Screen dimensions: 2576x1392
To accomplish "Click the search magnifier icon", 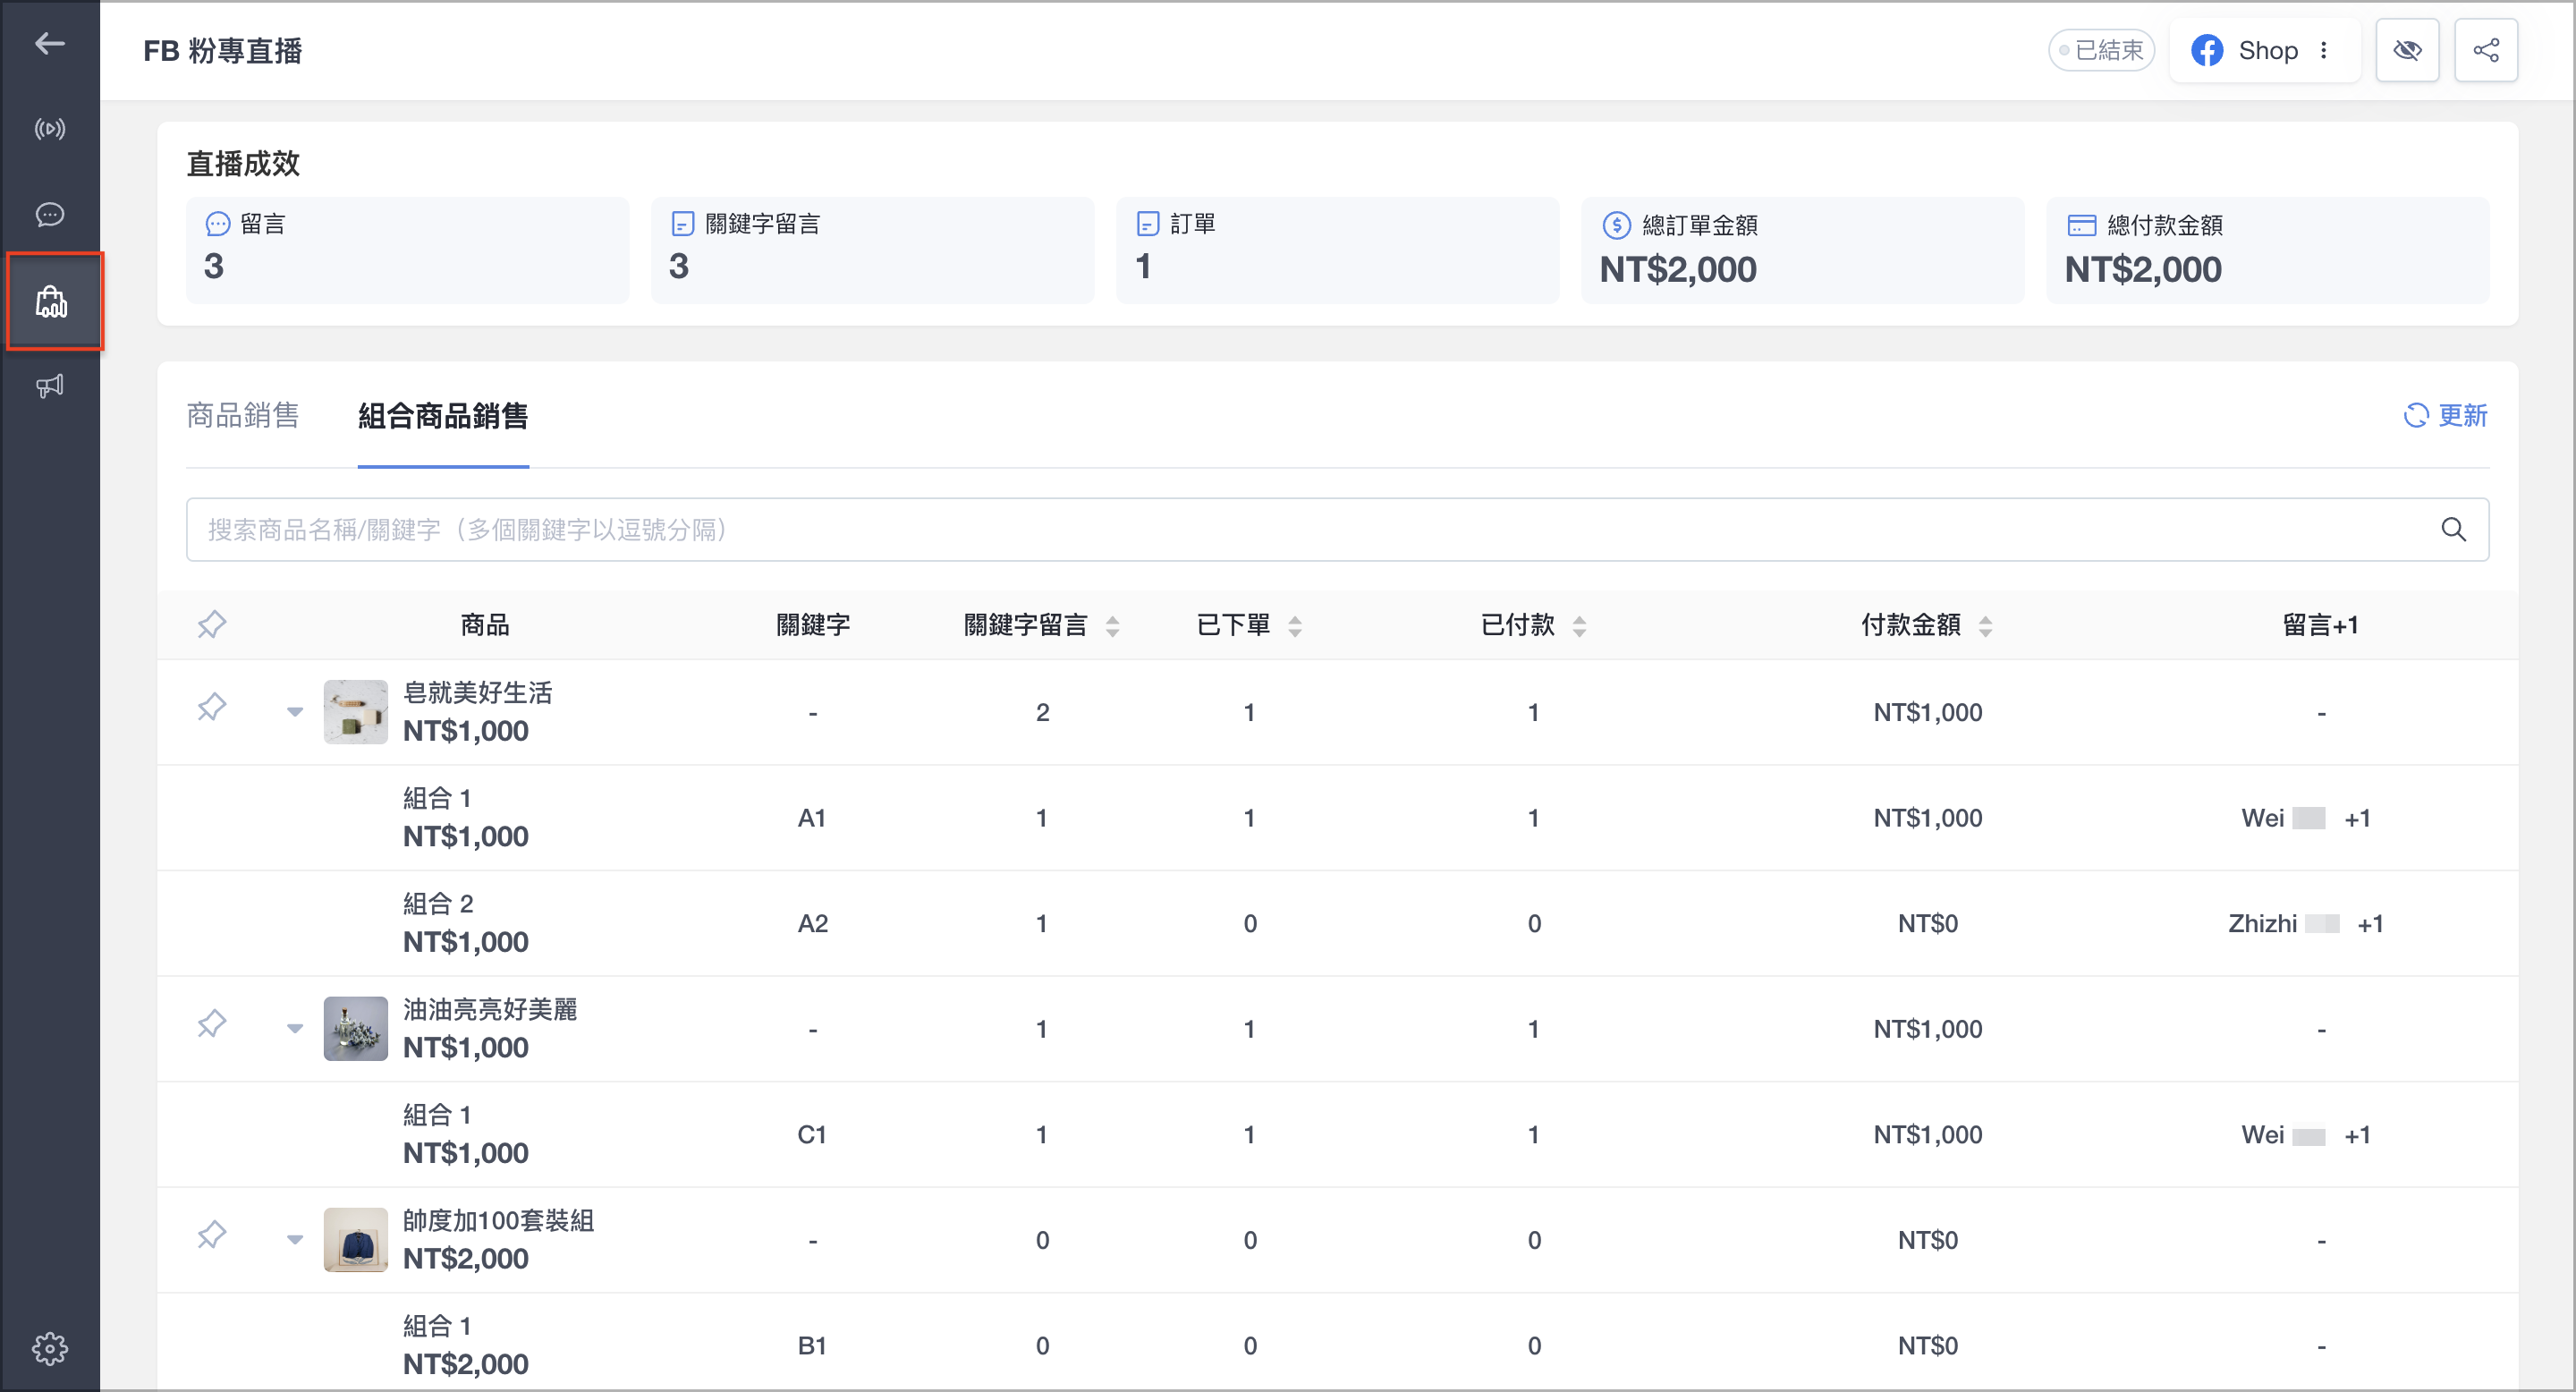I will coord(2453,529).
